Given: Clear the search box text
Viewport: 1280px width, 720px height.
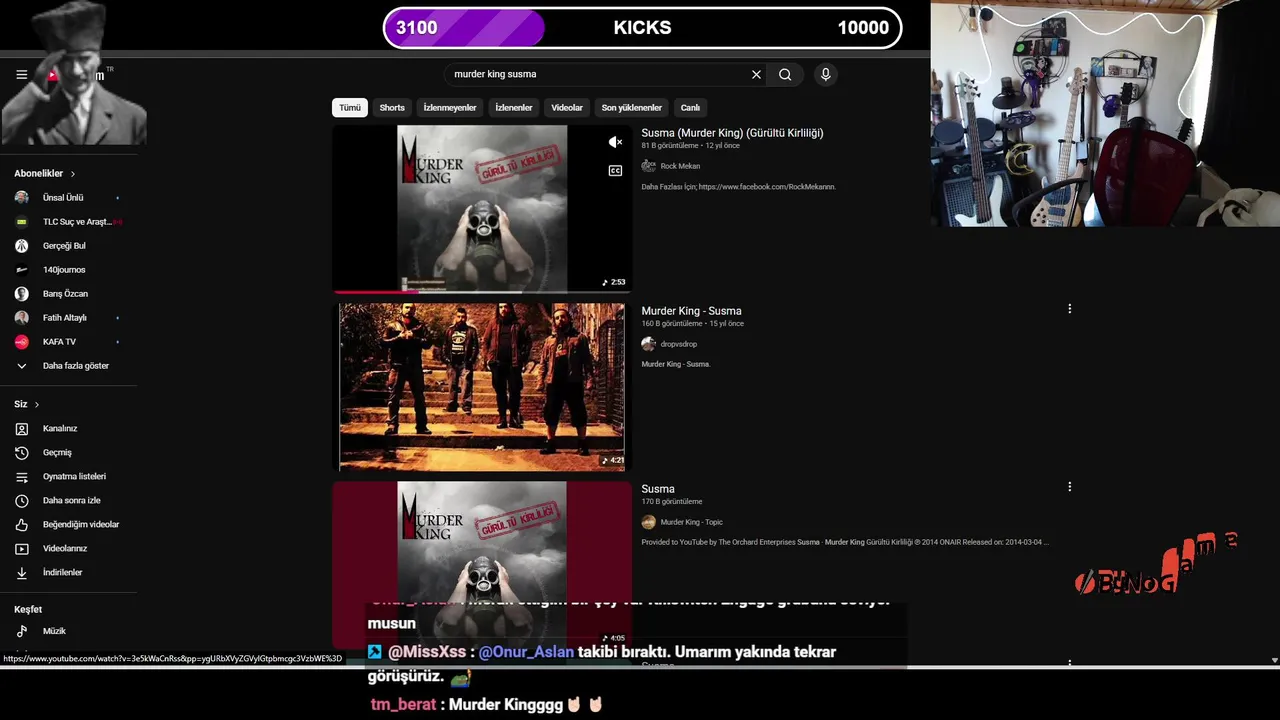Looking at the screenshot, I should click(x=756, y=74).
